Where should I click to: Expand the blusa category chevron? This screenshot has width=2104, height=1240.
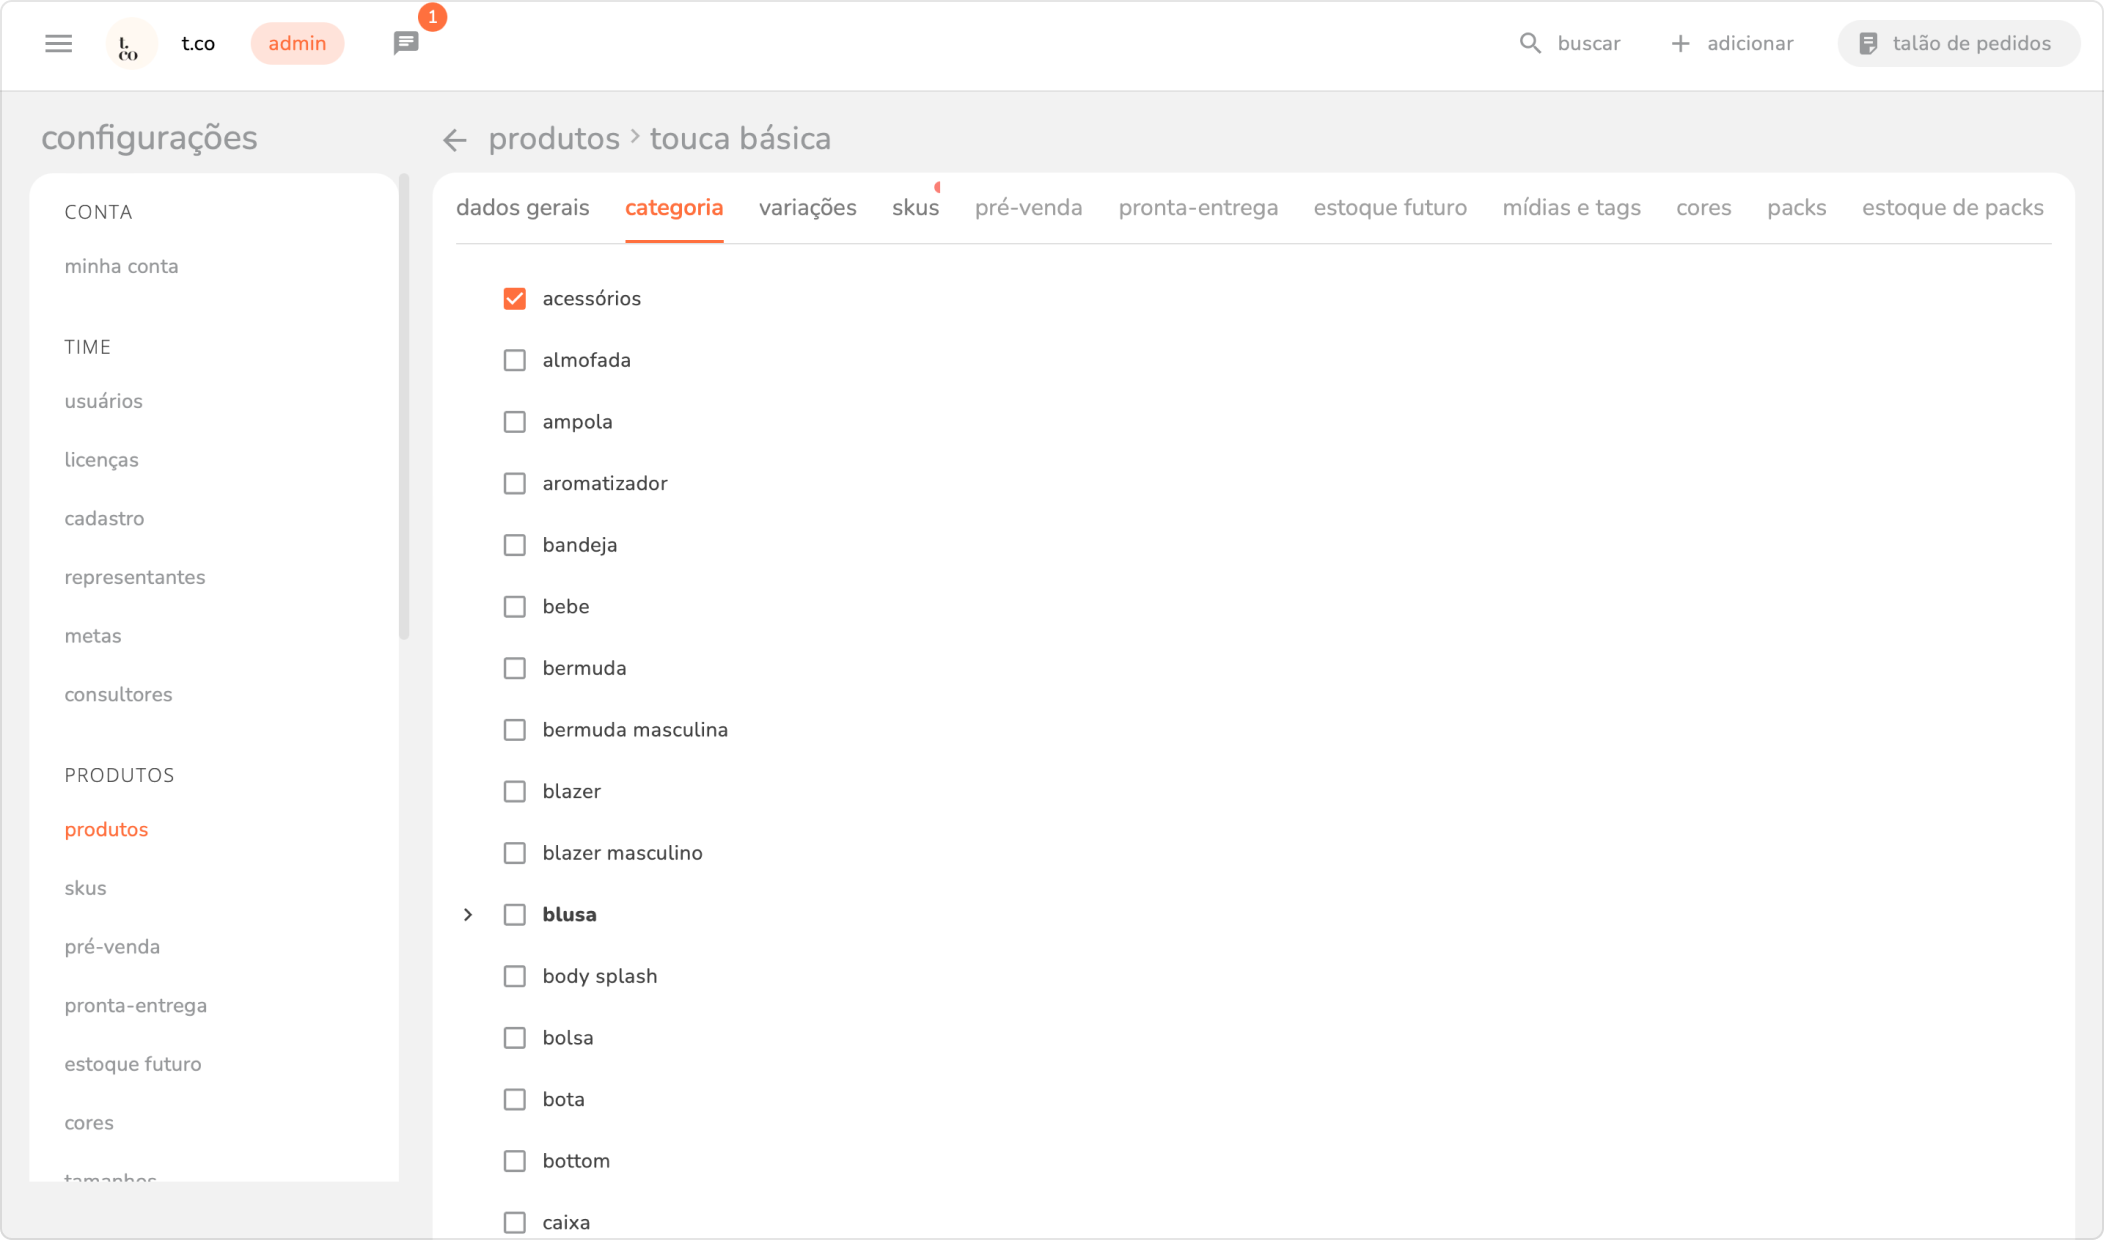click(468, 915)
